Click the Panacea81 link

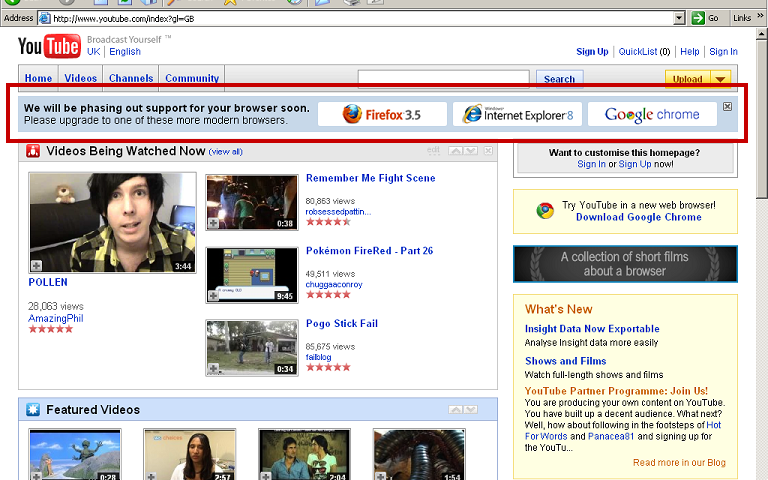(611, 436)
